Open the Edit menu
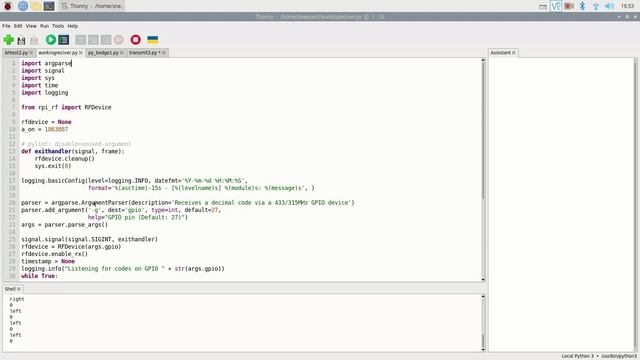The height and width of the screenshot is (360, 640). coord(18,26)
